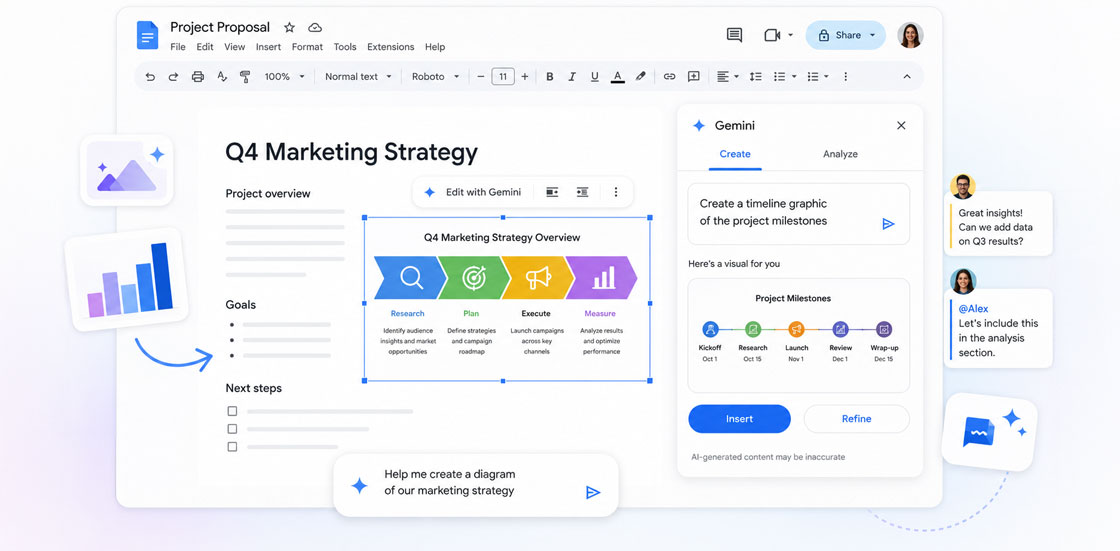The image size is (1120, 551).
Task: Expand the video call dropdown arrow
Action: [791, 35]
